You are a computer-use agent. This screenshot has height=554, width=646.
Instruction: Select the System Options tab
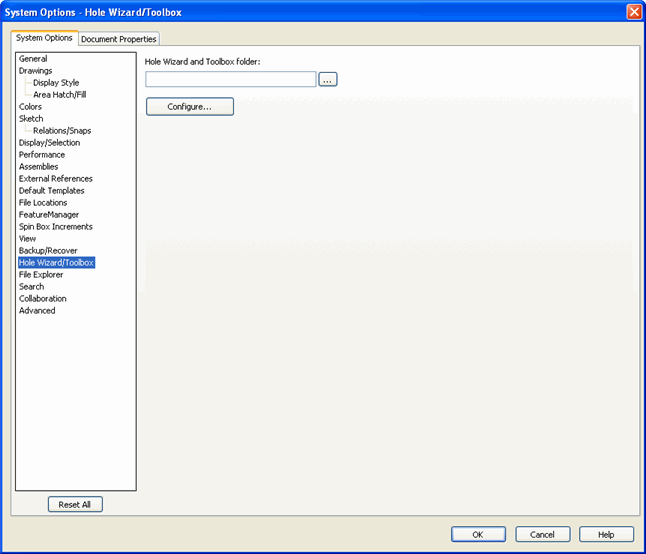click(44, 38)
